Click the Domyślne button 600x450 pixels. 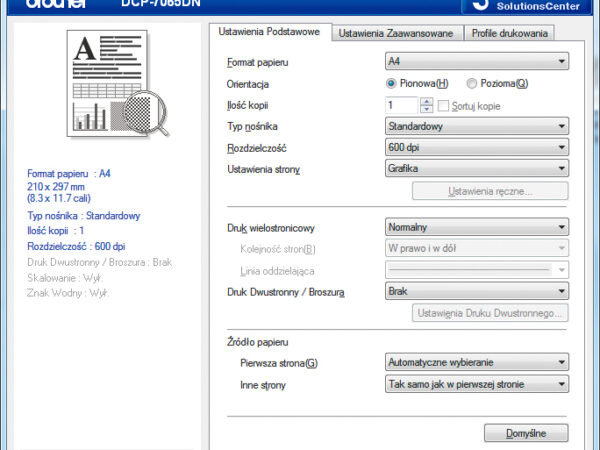click(x=525, y=433)
